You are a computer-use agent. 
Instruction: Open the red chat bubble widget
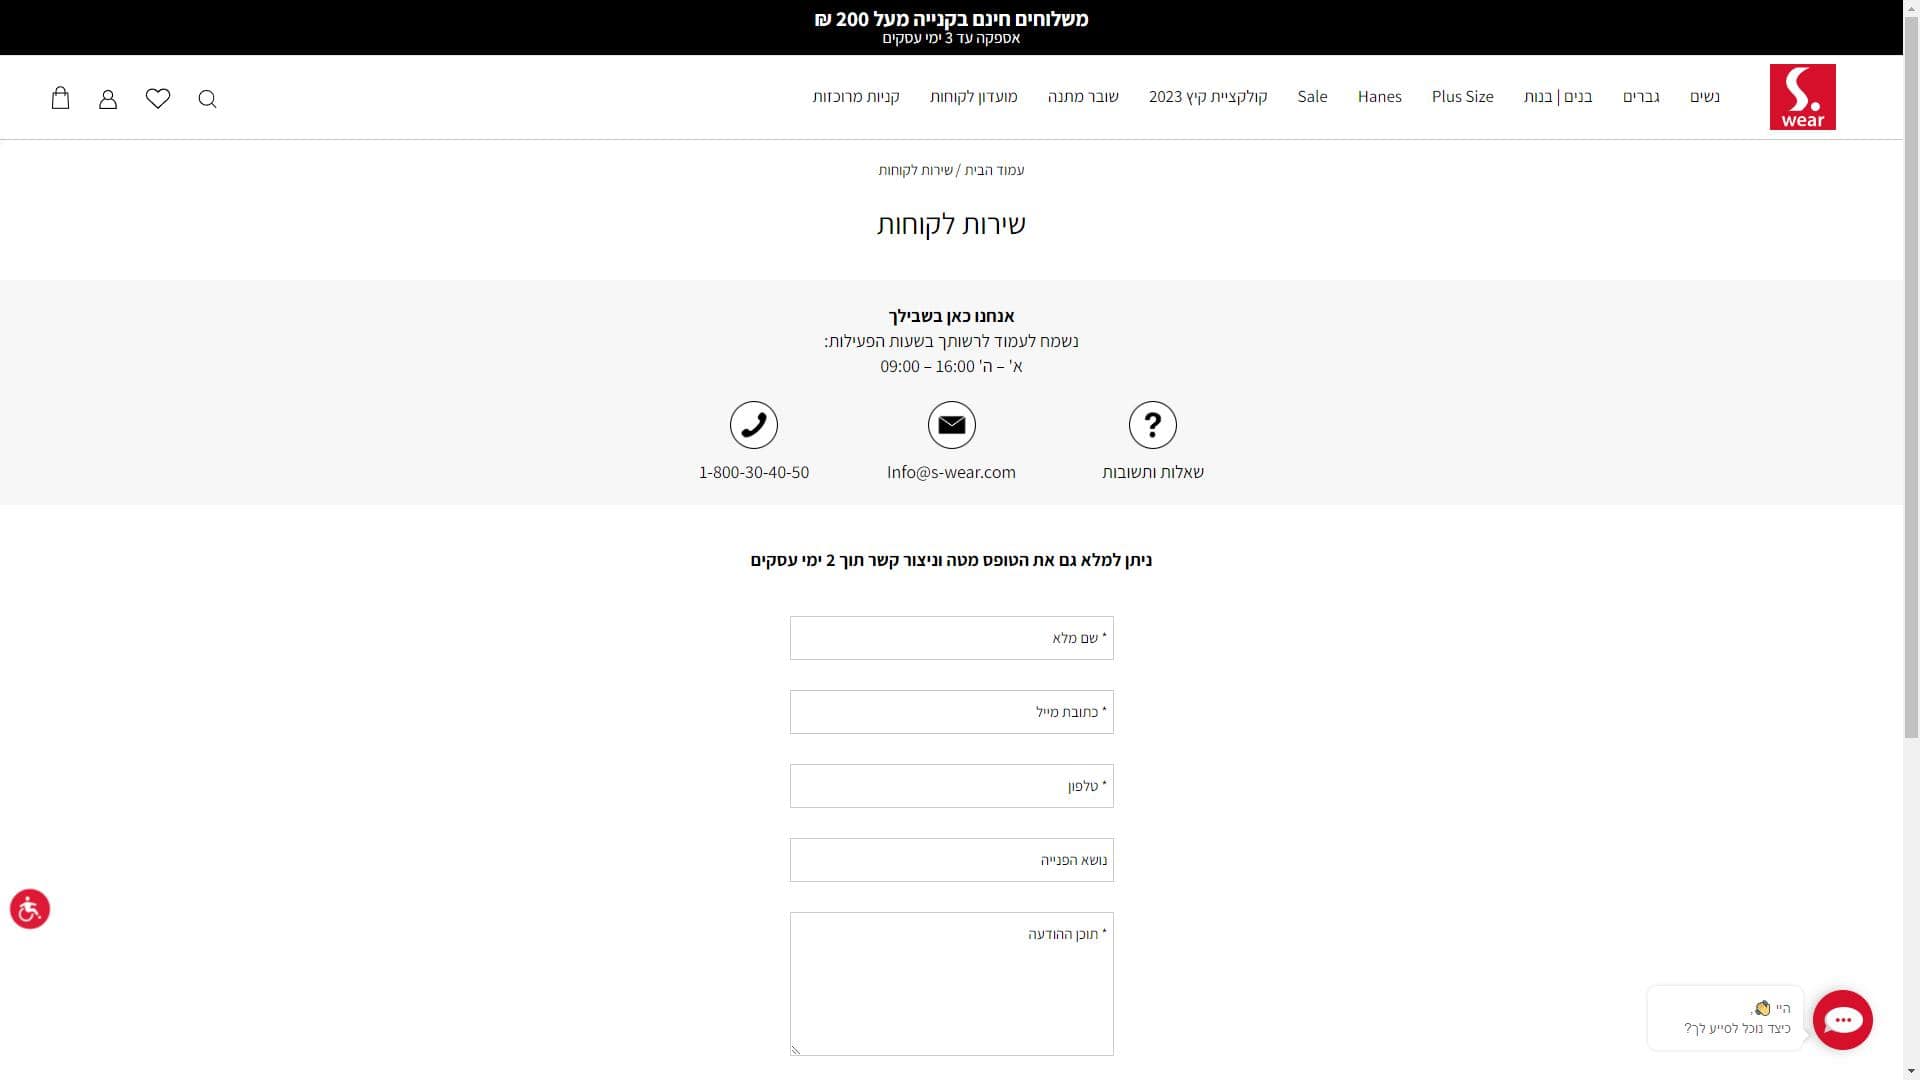(x=1842, y=1019)
